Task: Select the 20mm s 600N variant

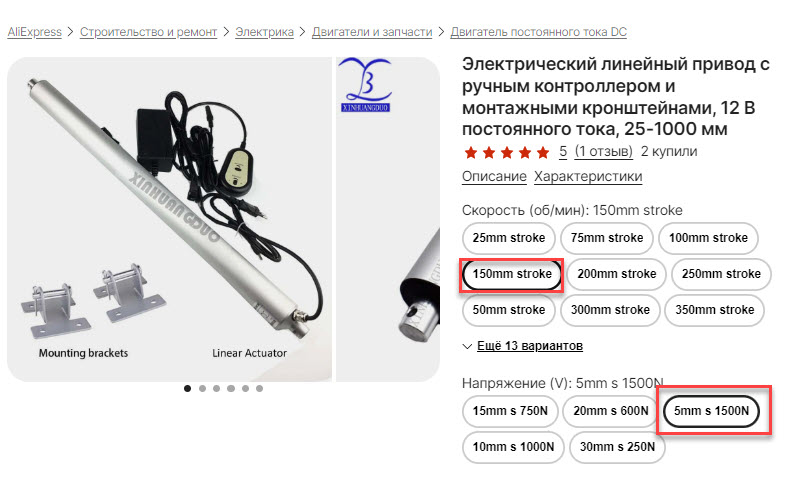Action: coord(611,411)
